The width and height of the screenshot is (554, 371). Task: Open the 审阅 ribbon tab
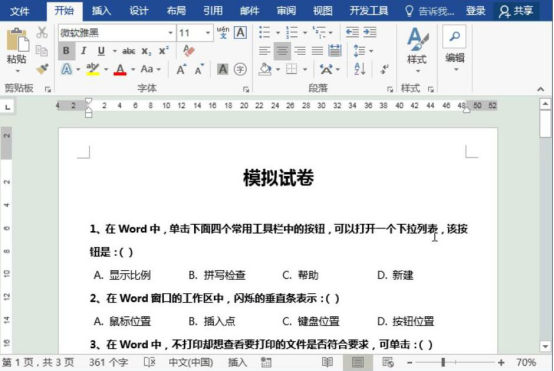tap(286, 11)
